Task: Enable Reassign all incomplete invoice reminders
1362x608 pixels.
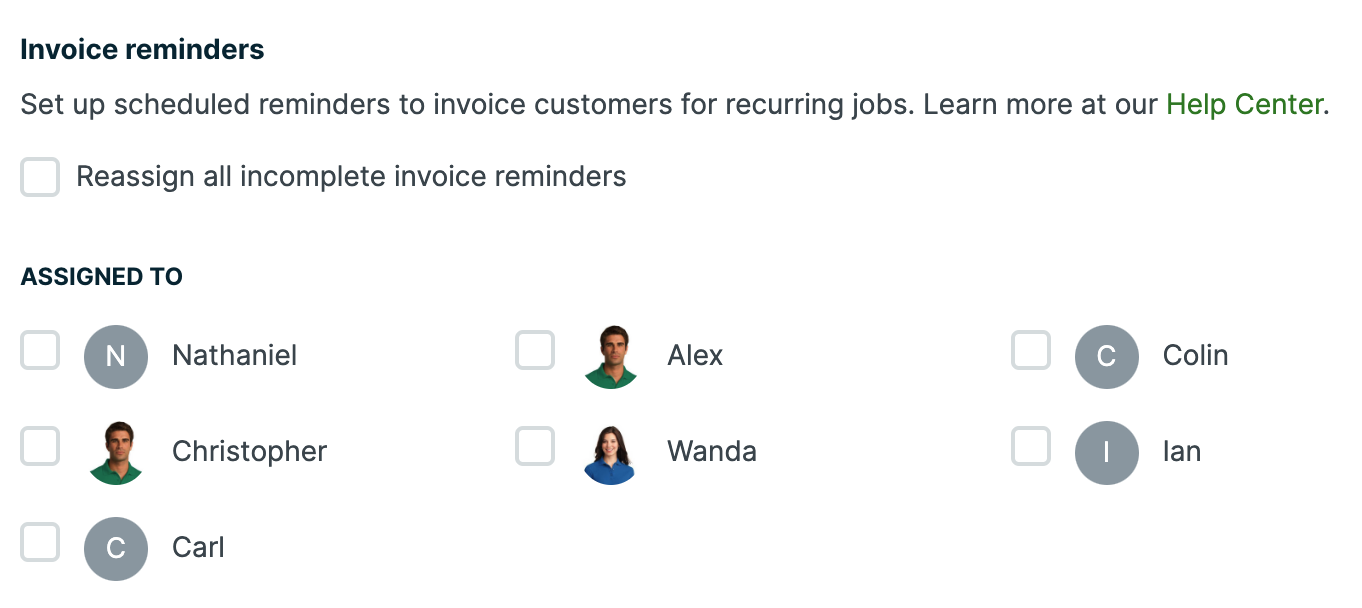Action: 40,178
